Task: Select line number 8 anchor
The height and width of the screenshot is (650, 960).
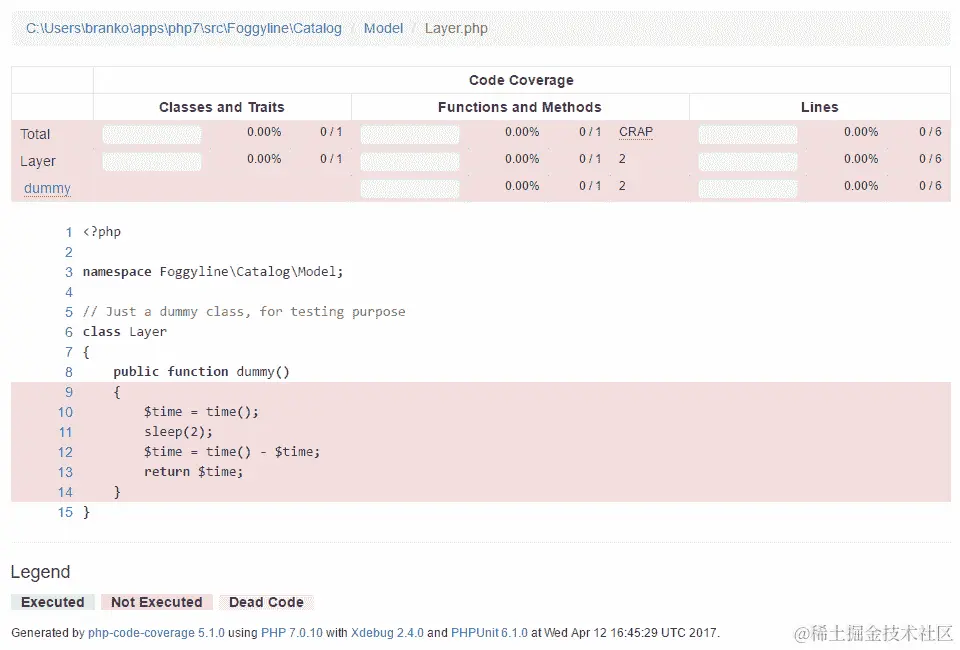Action: (x=69, y=372)
